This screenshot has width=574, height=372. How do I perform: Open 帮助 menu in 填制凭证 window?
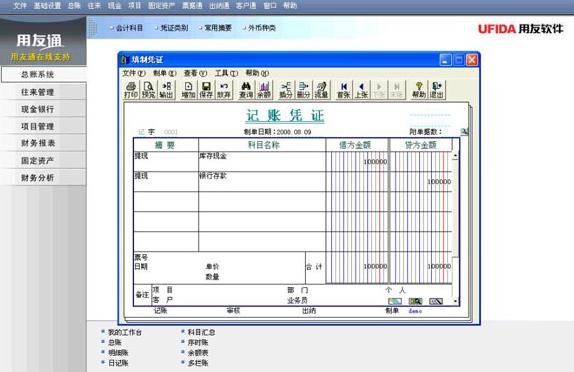(x=257, y=73)
